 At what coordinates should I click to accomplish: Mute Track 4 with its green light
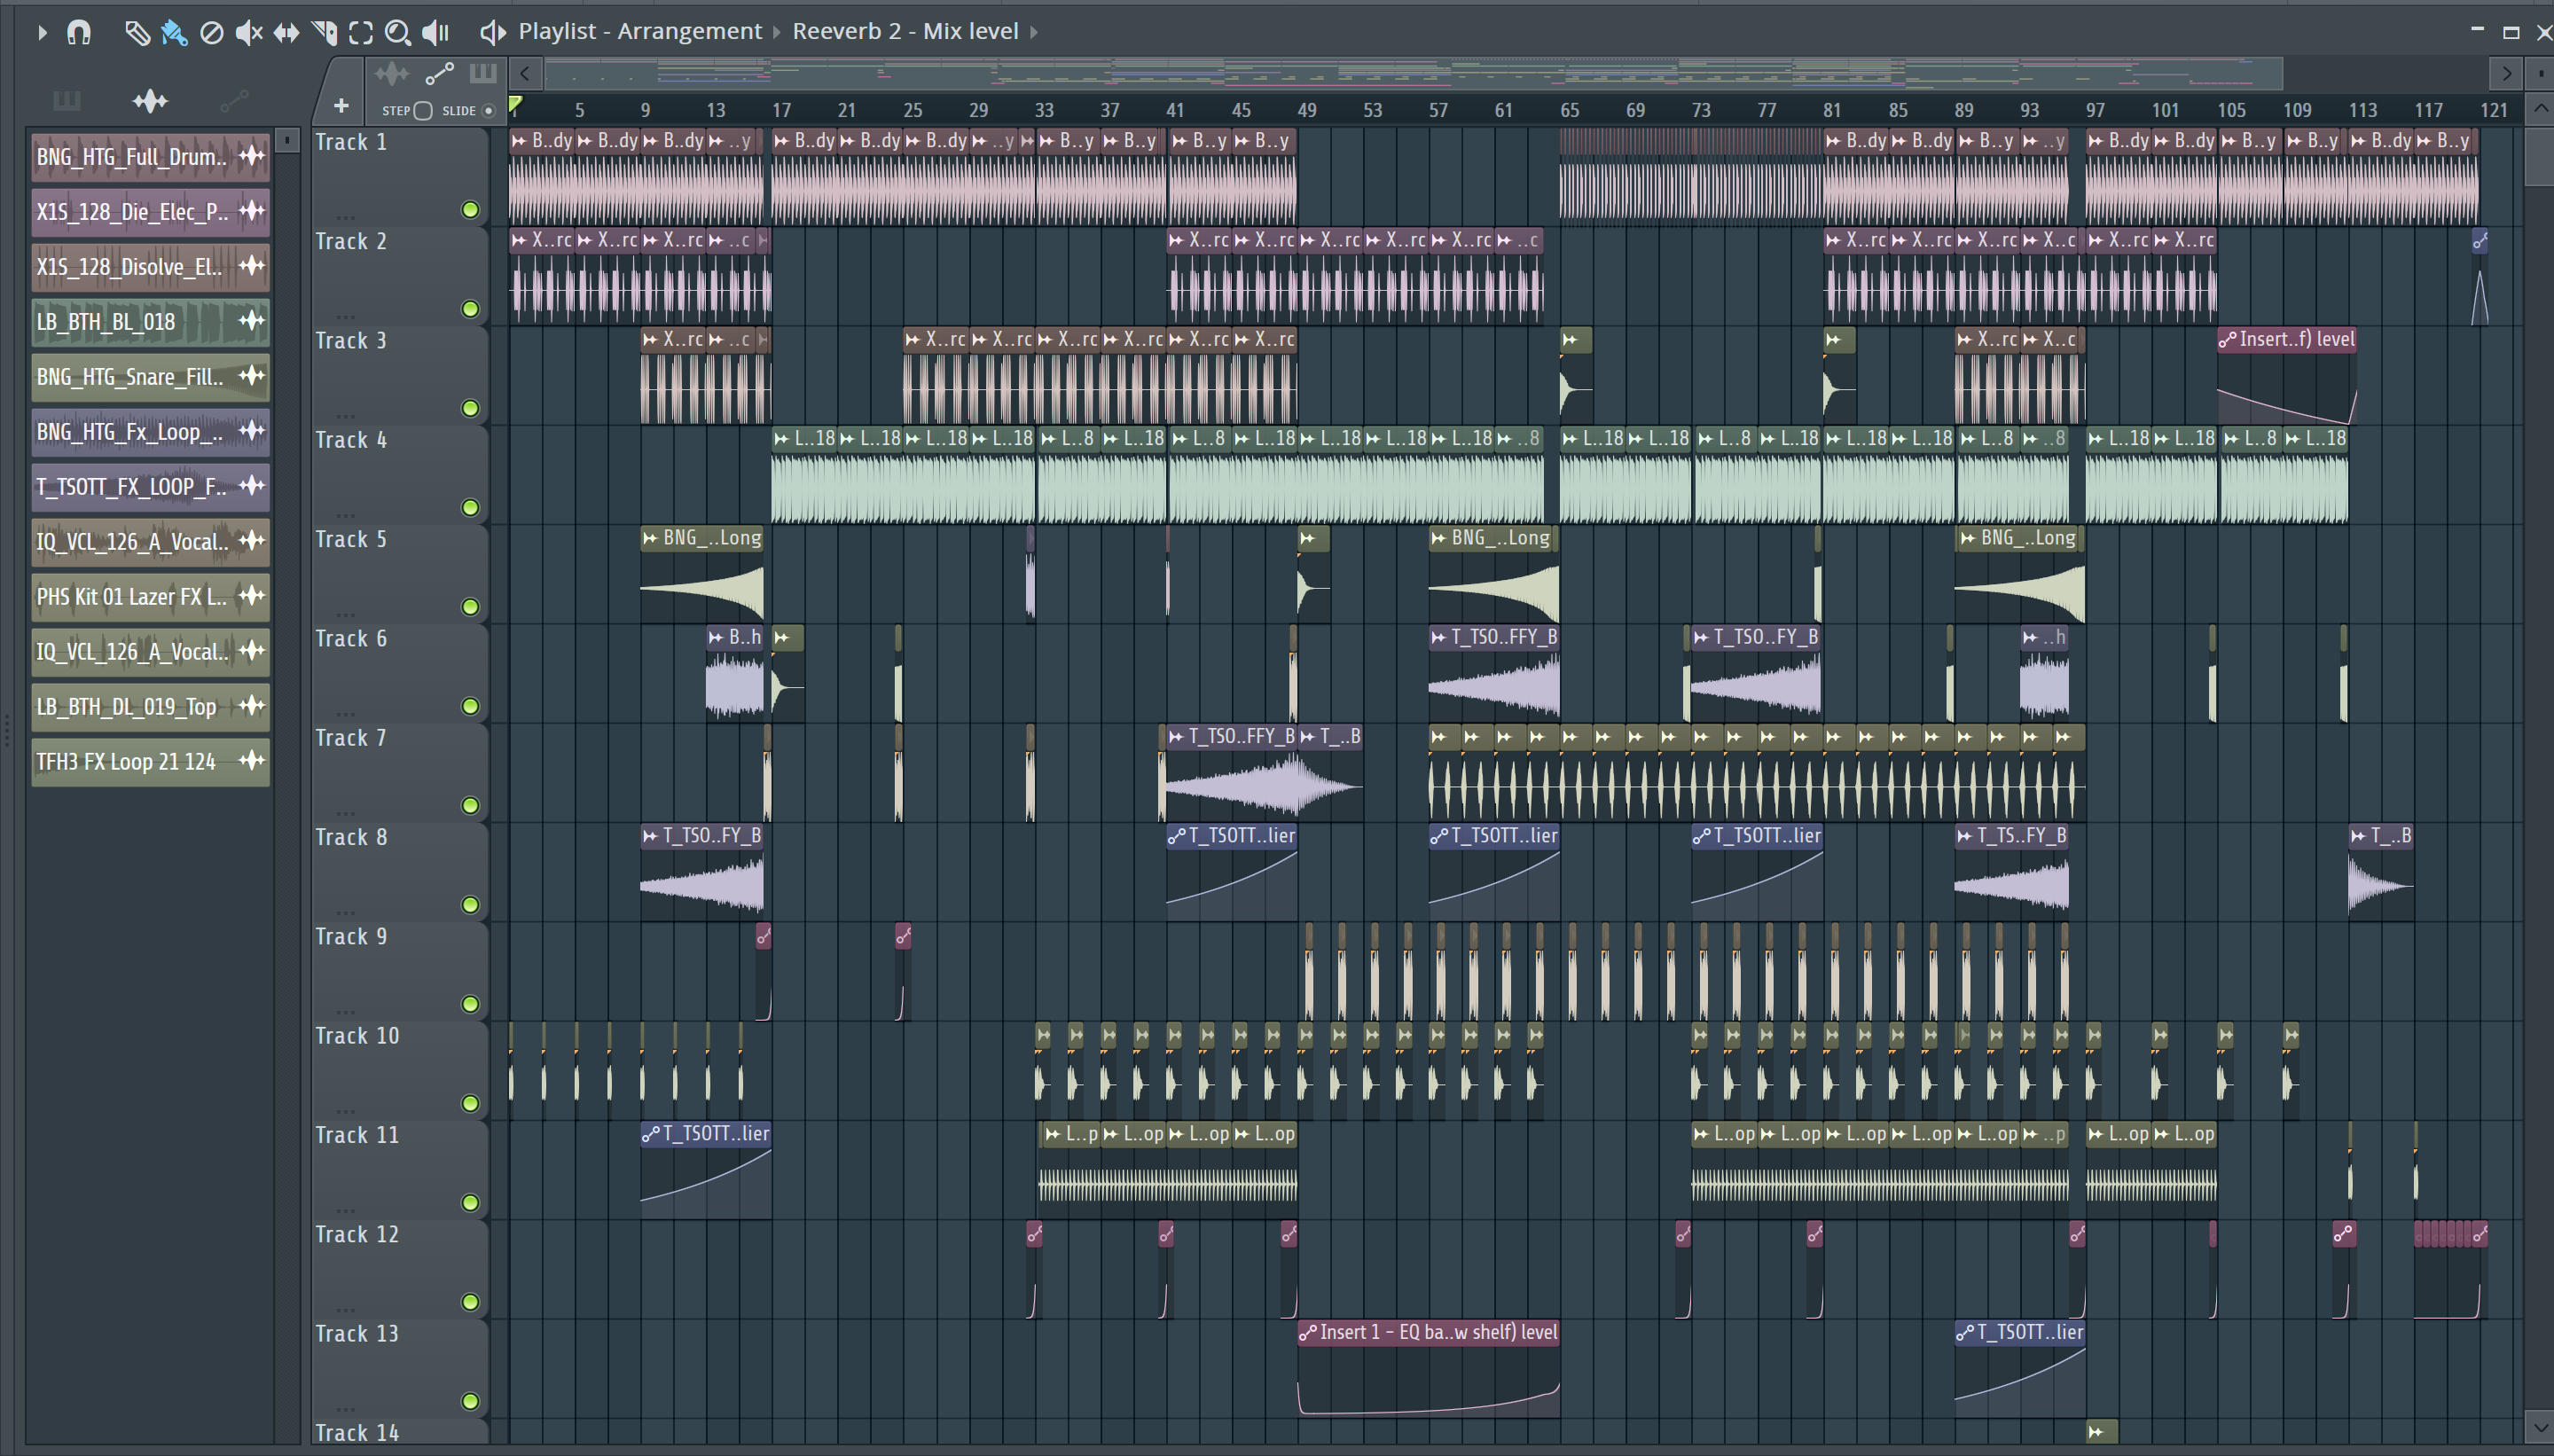click(x=470, y=508)
